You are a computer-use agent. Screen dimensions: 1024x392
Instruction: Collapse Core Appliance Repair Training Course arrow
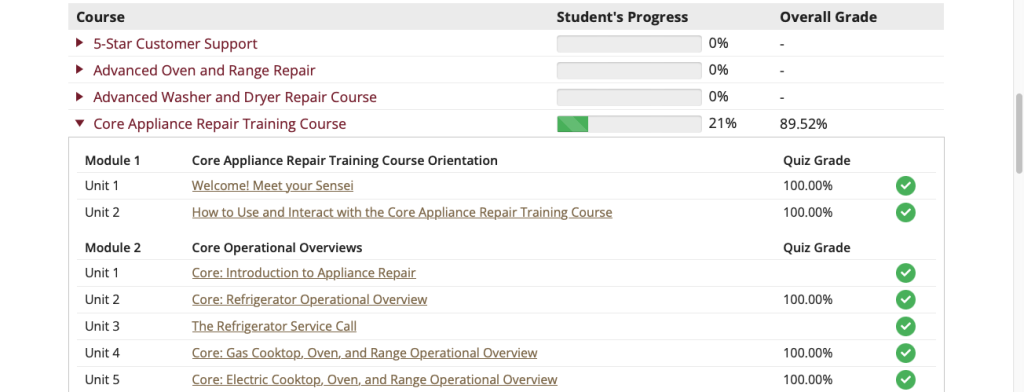point(80,123)
